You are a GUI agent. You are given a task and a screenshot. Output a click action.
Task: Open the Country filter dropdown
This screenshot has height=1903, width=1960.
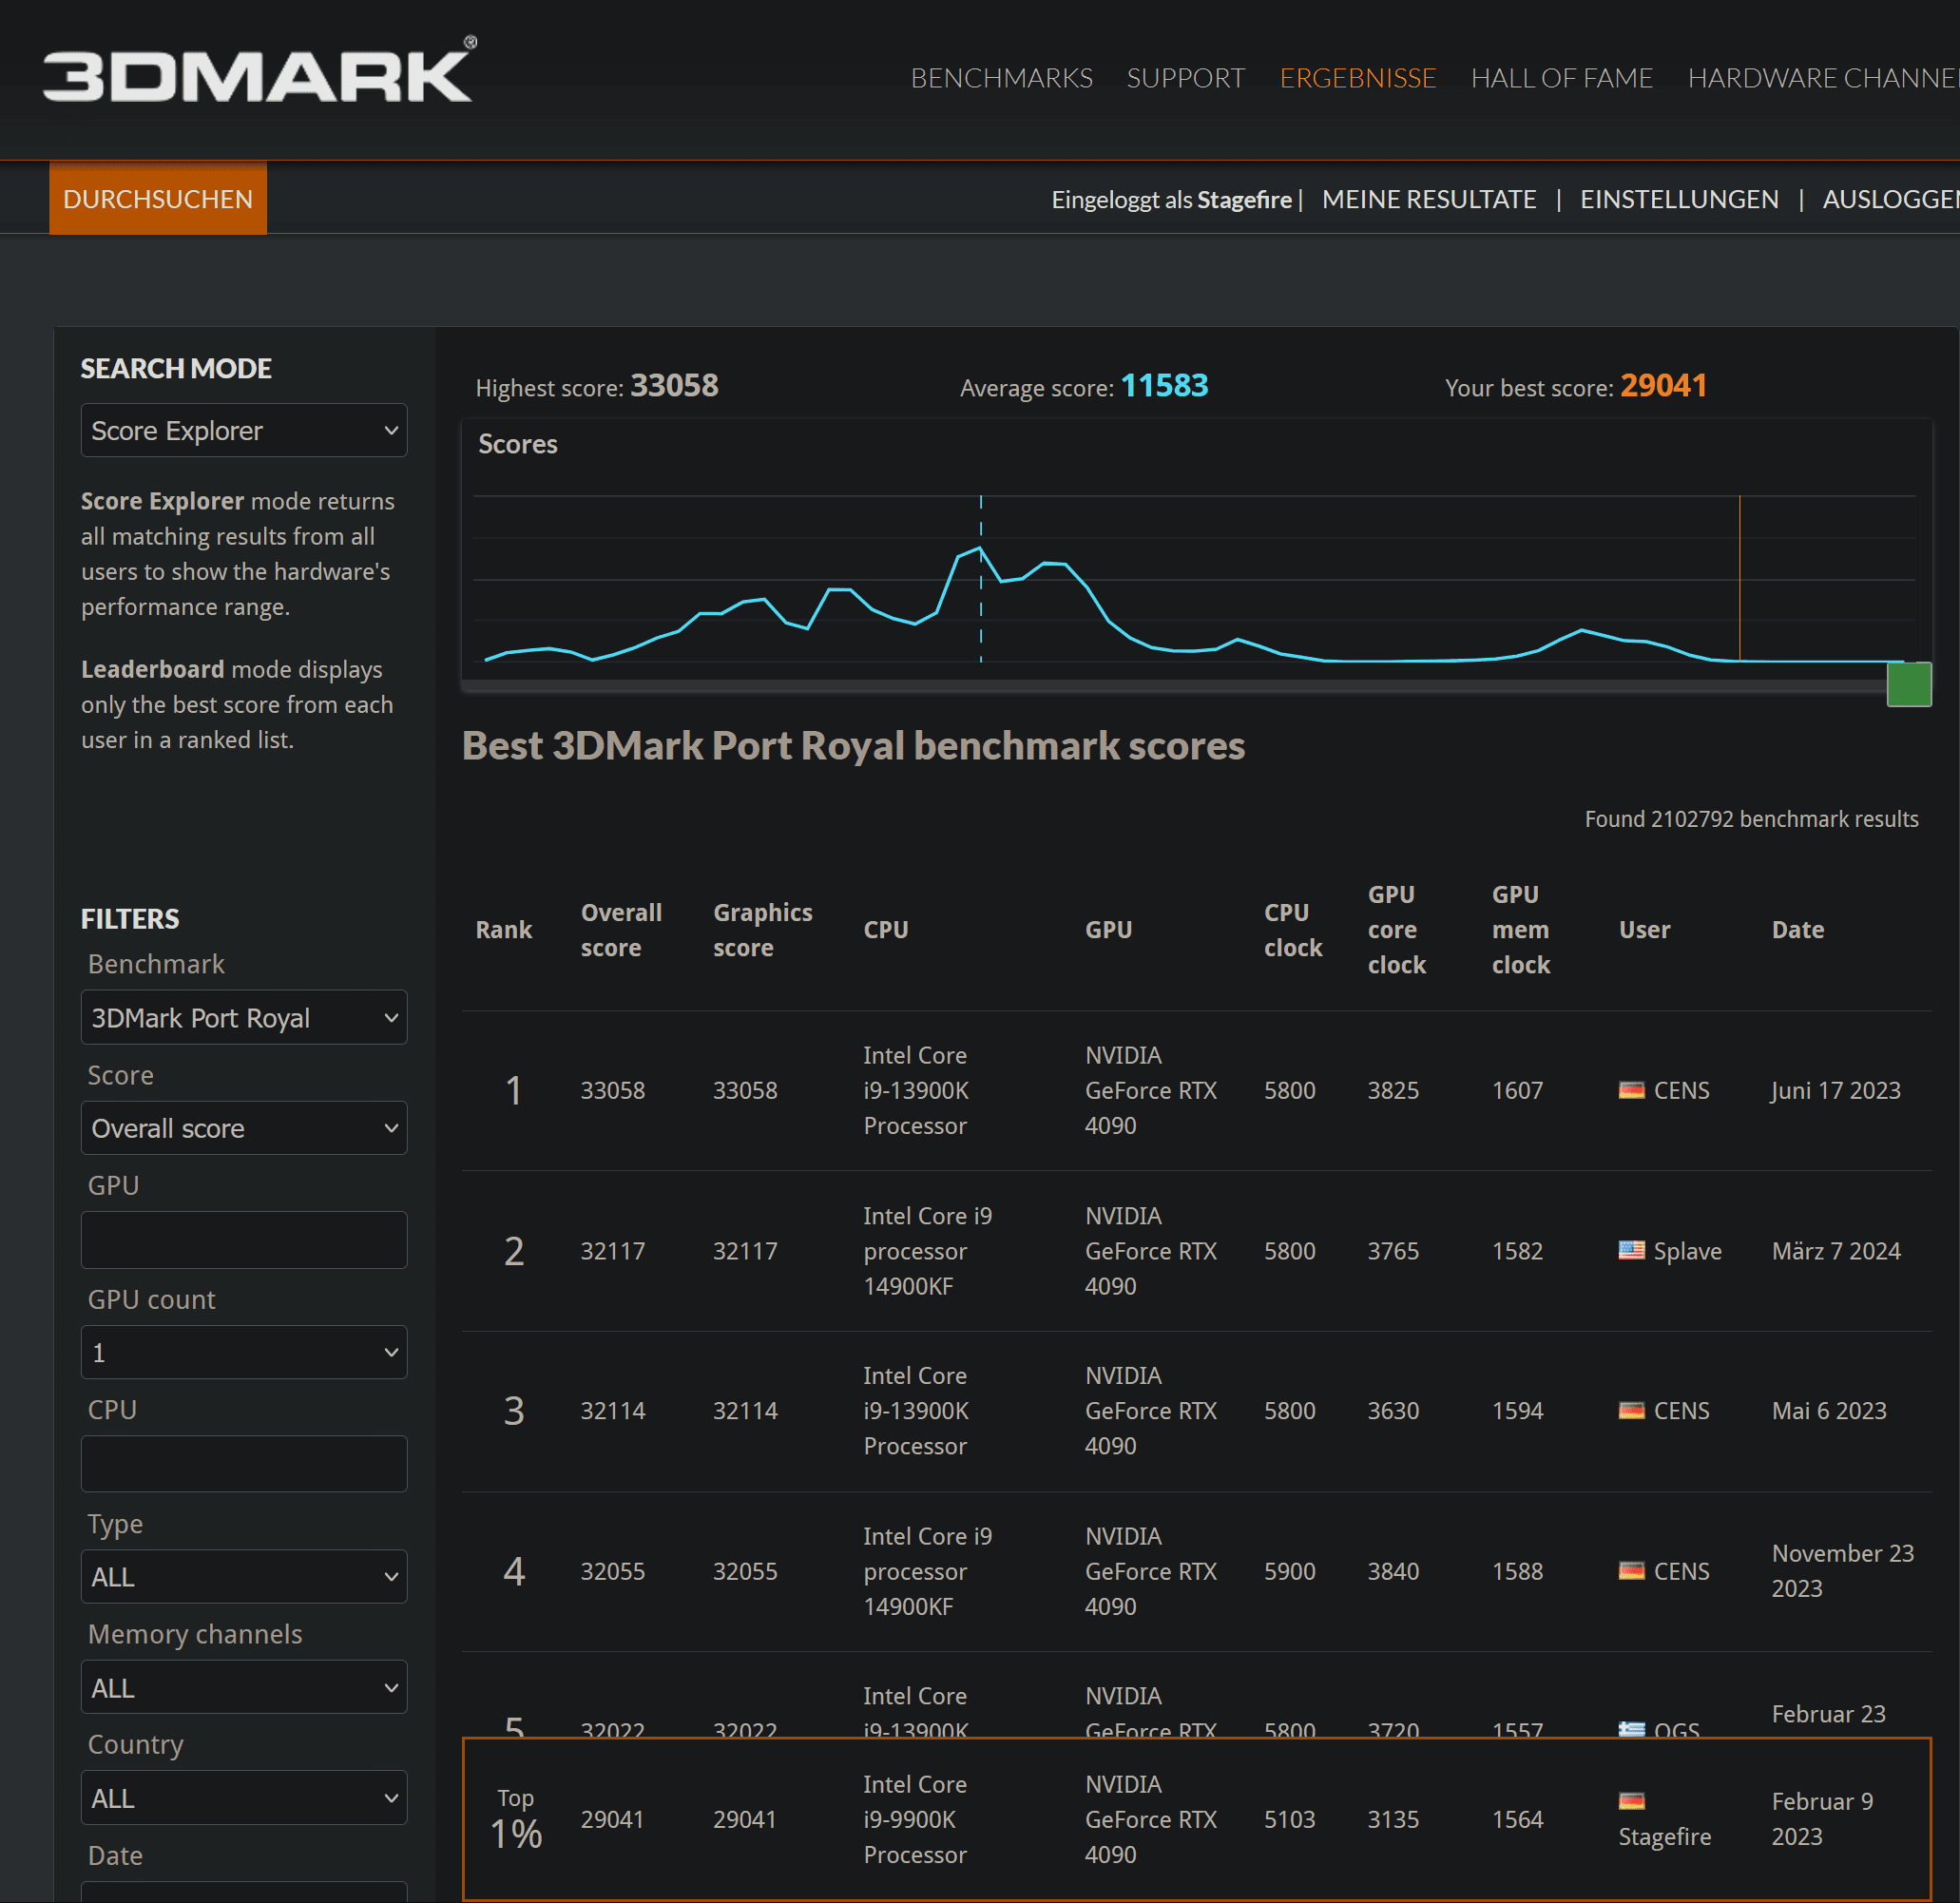(244, 1797)
